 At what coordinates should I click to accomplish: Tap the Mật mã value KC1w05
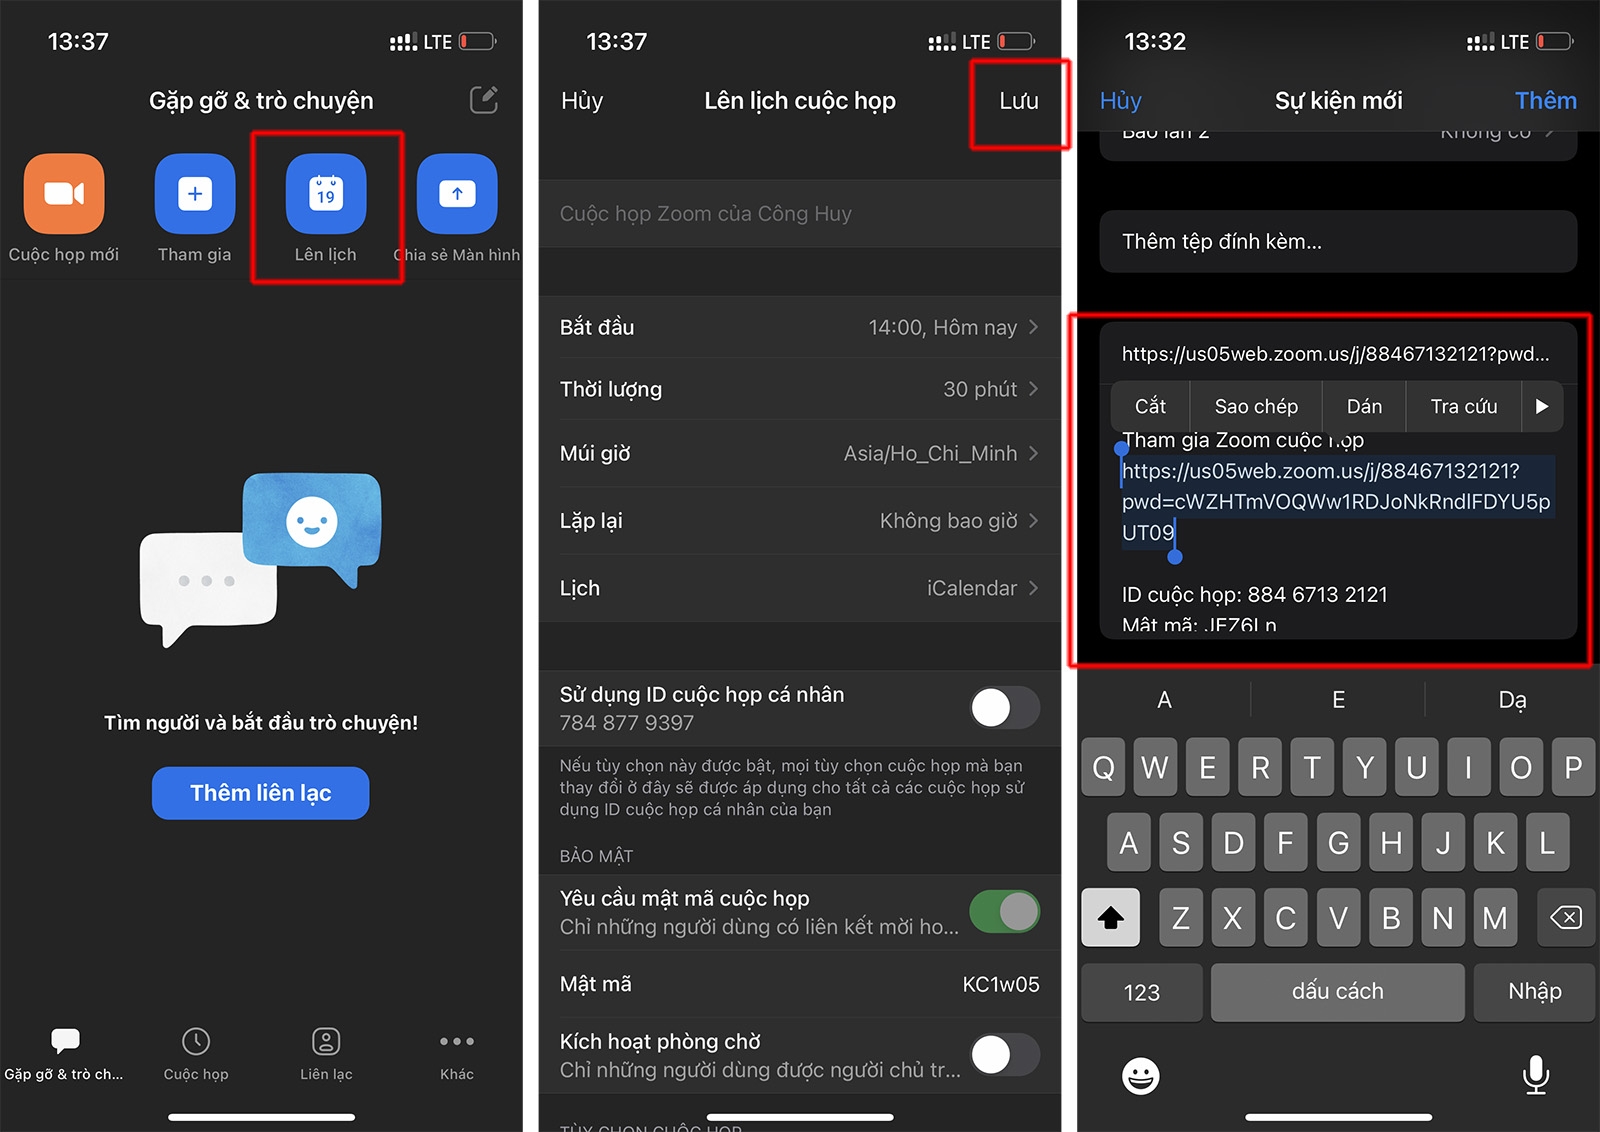click(1001, 984)
